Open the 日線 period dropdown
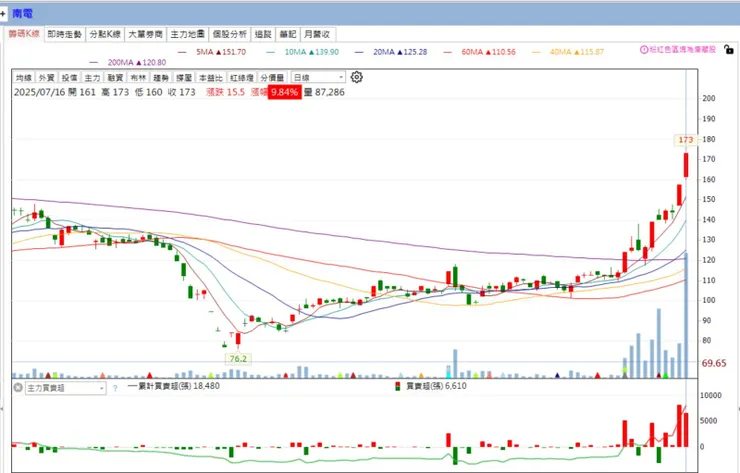Screen dimensions: 740x473 pos(319,77)
